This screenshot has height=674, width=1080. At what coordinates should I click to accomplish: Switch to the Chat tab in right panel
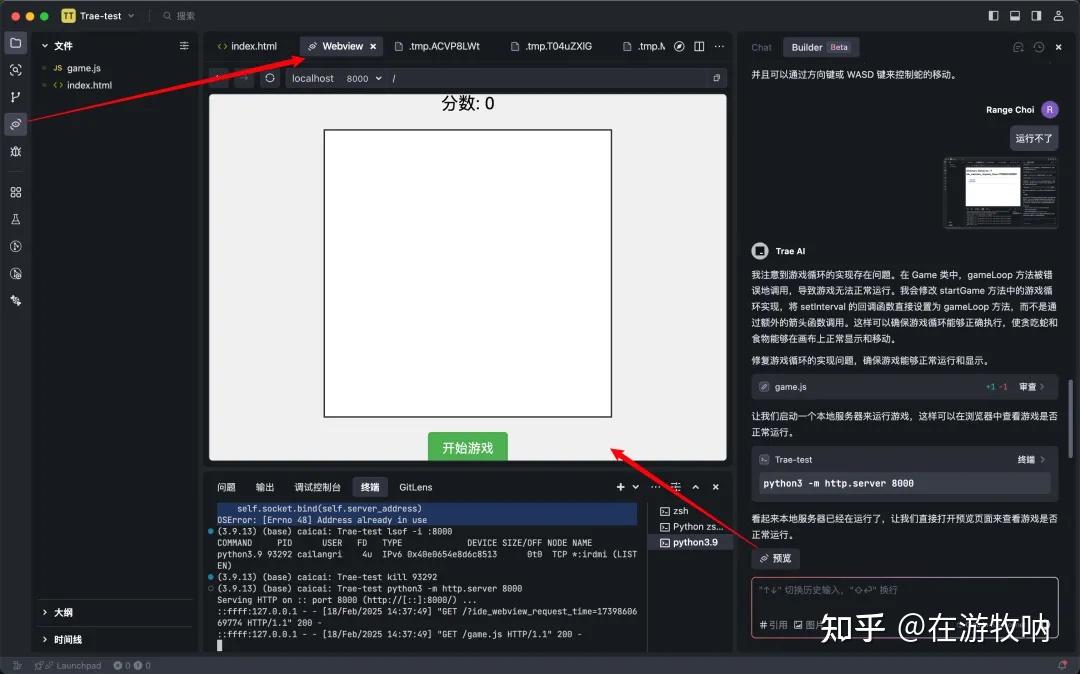761,47
